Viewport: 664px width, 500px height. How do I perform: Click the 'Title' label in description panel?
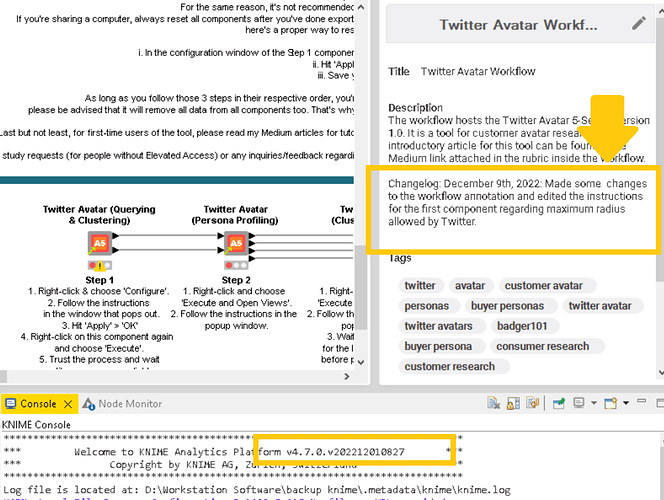pos(399,72)
